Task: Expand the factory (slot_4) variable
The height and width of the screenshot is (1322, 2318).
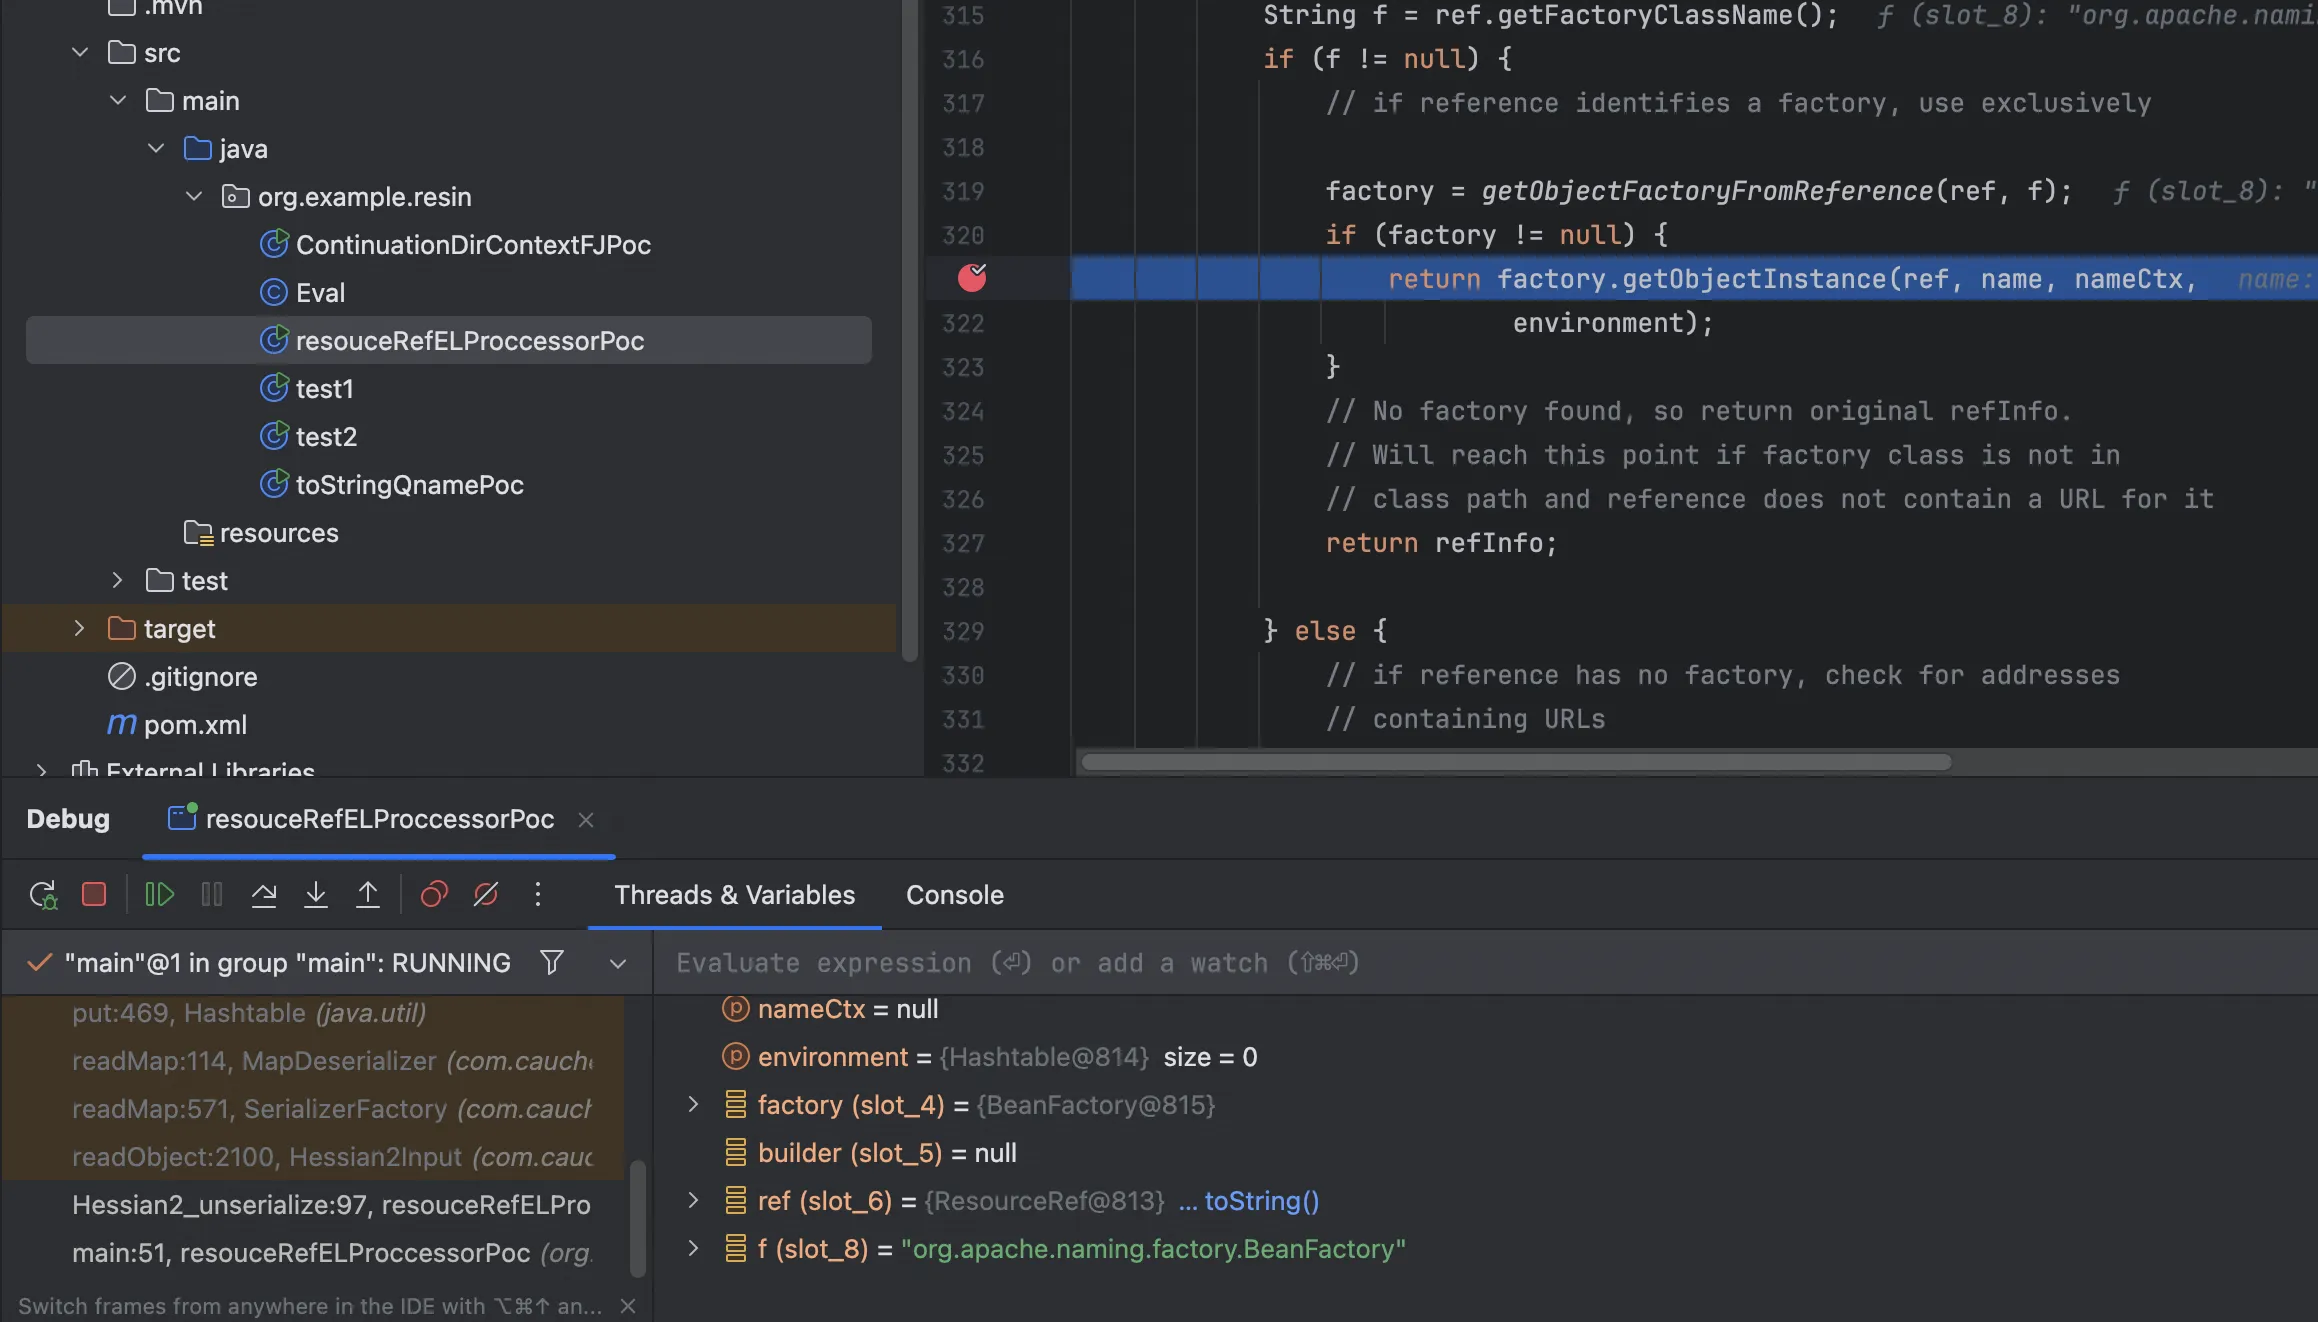Action: pyautogui.click(x=693, y=1104)
